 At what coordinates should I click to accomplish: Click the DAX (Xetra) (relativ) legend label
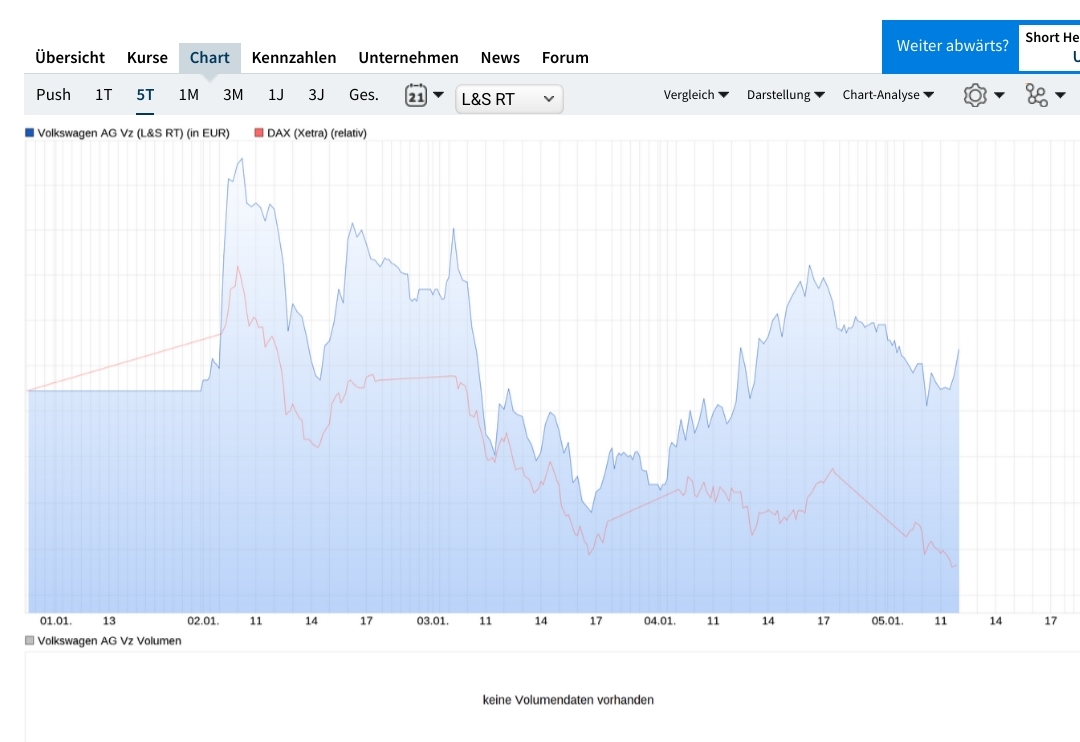(x=317, y=133)
